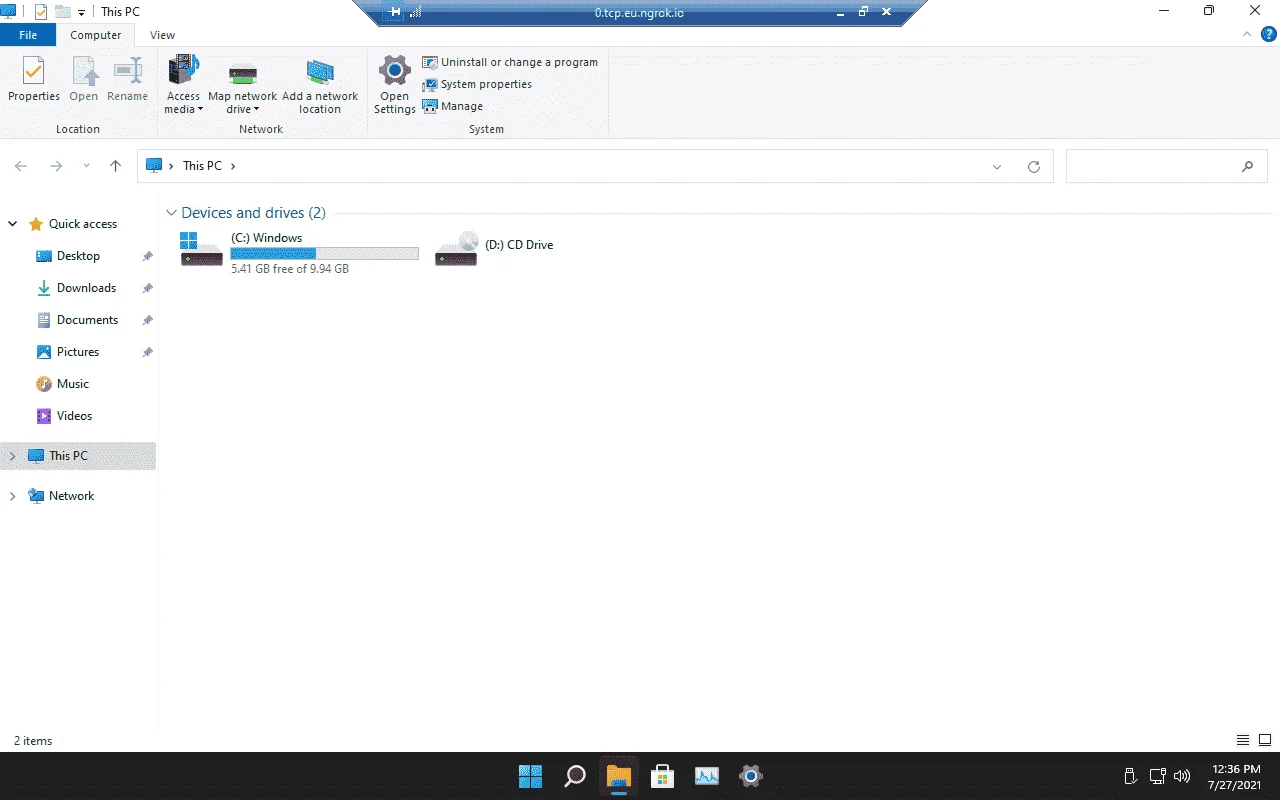Open Downloads in the navigation pane
The image size is (1280, 800).
click(x=86, y=288)
